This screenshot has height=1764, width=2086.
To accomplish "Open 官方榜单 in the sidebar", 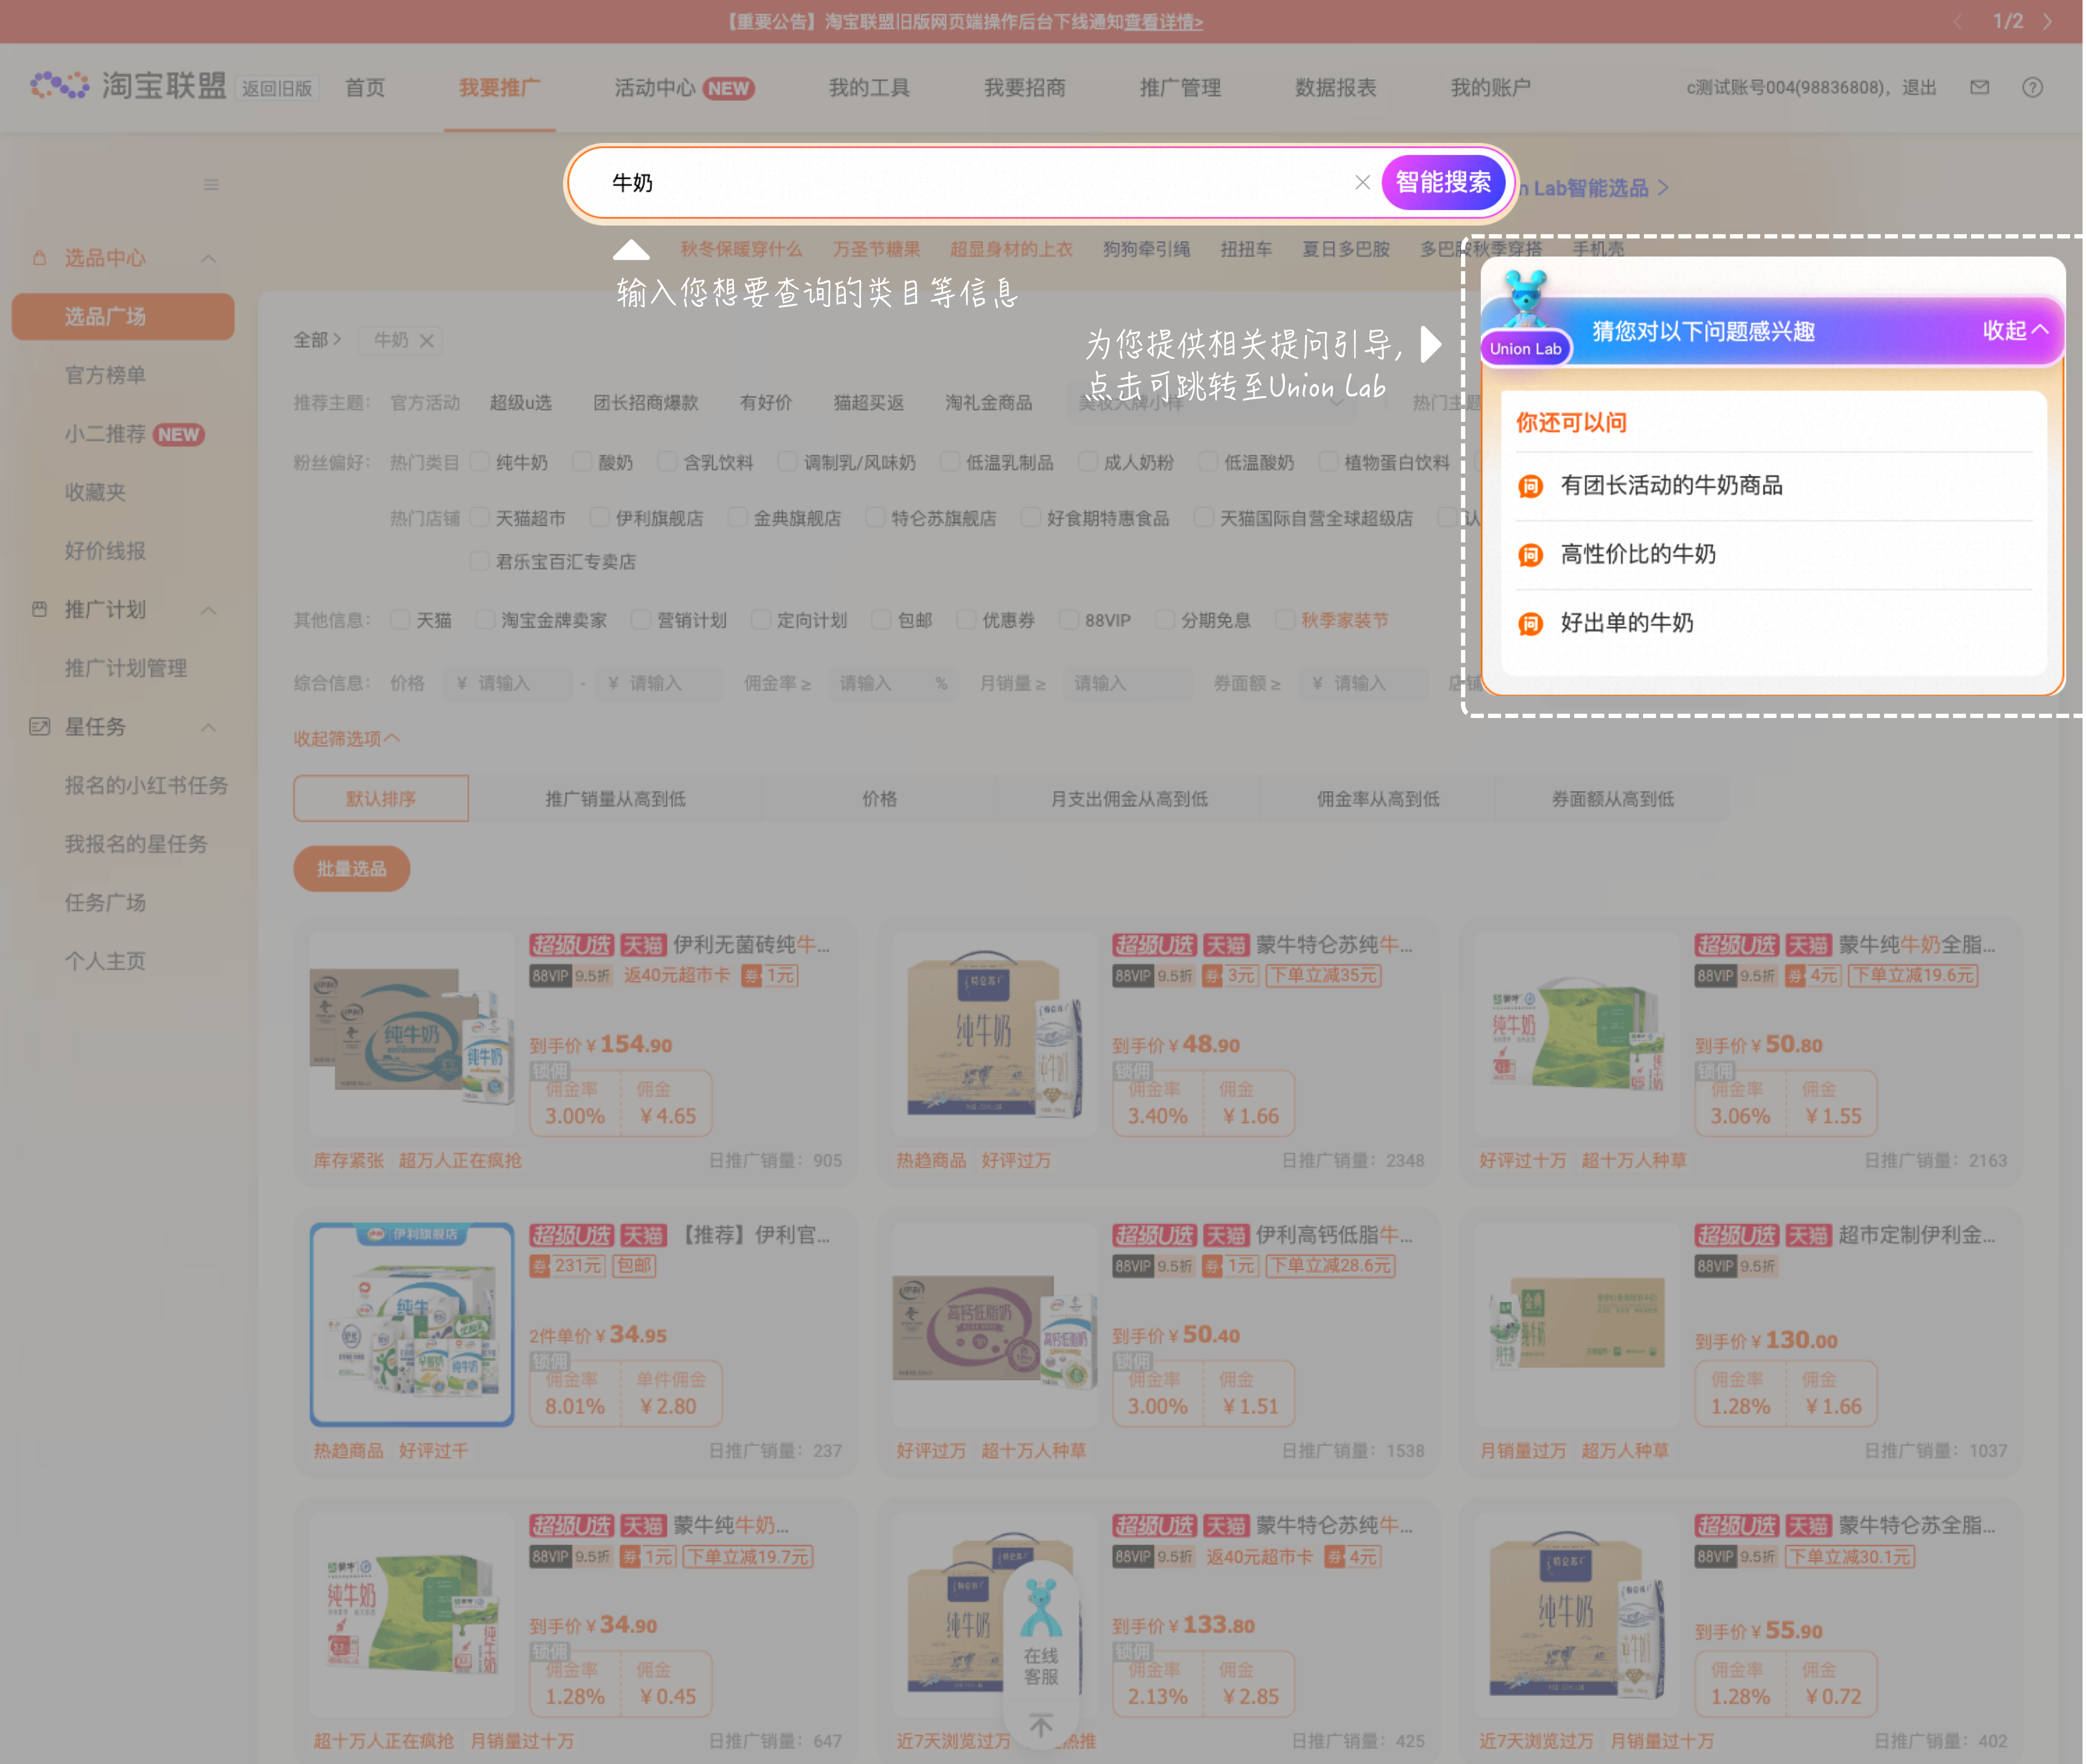I will [x=105, y=375].
